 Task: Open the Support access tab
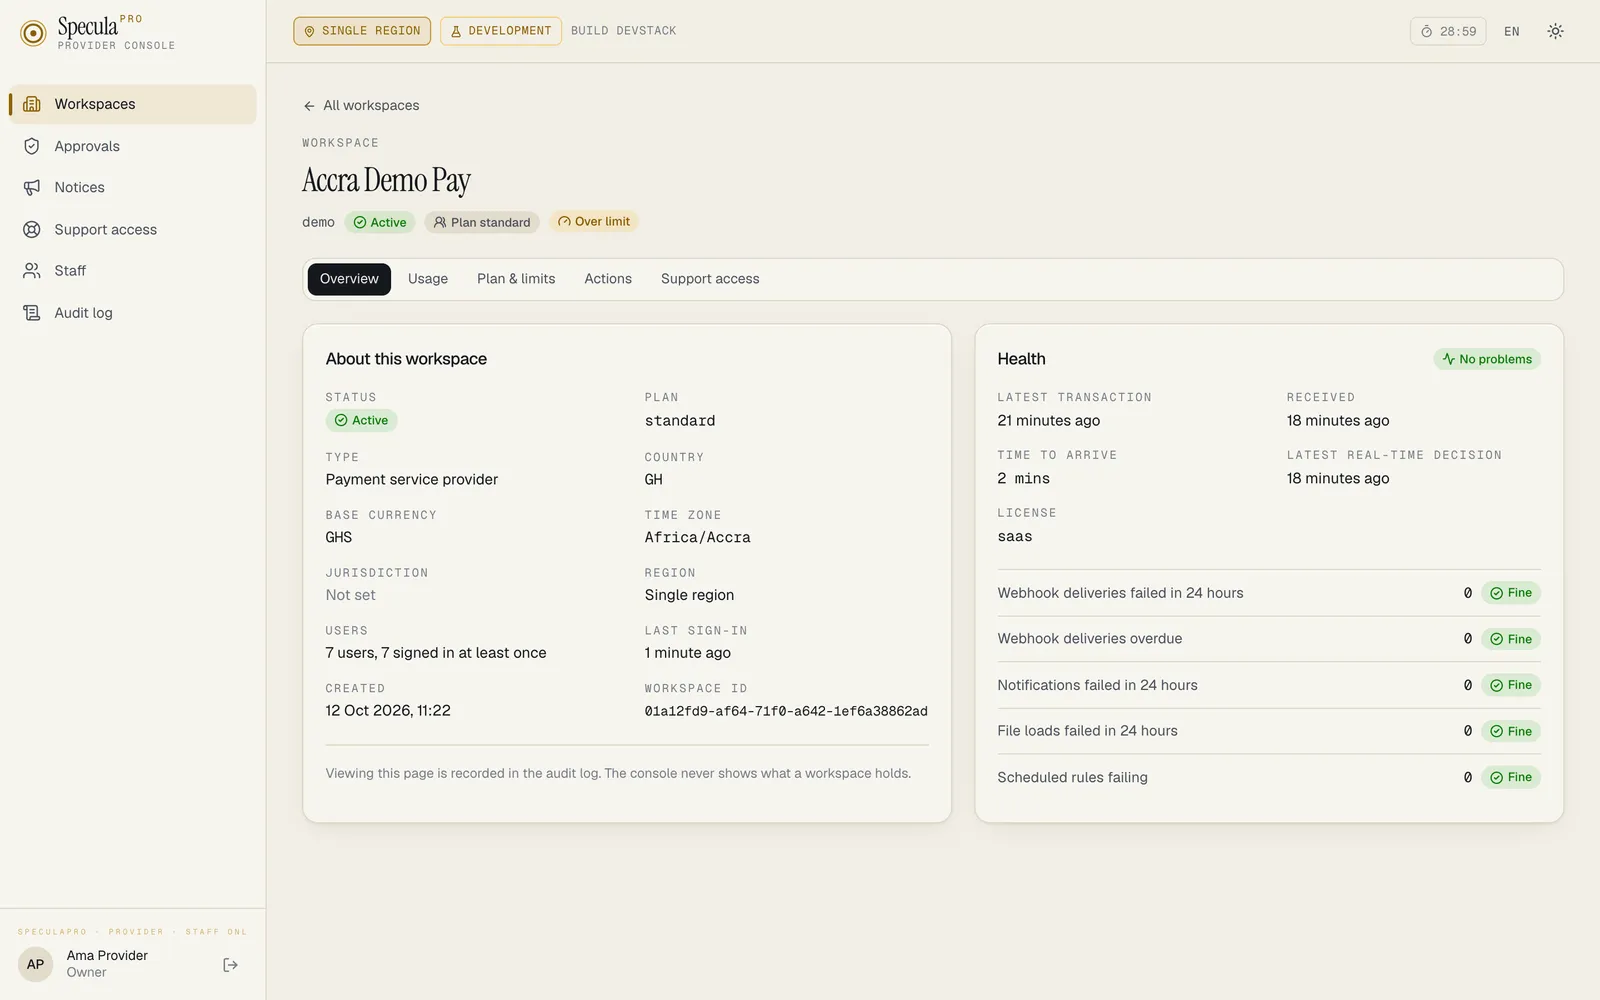[710, 279]
